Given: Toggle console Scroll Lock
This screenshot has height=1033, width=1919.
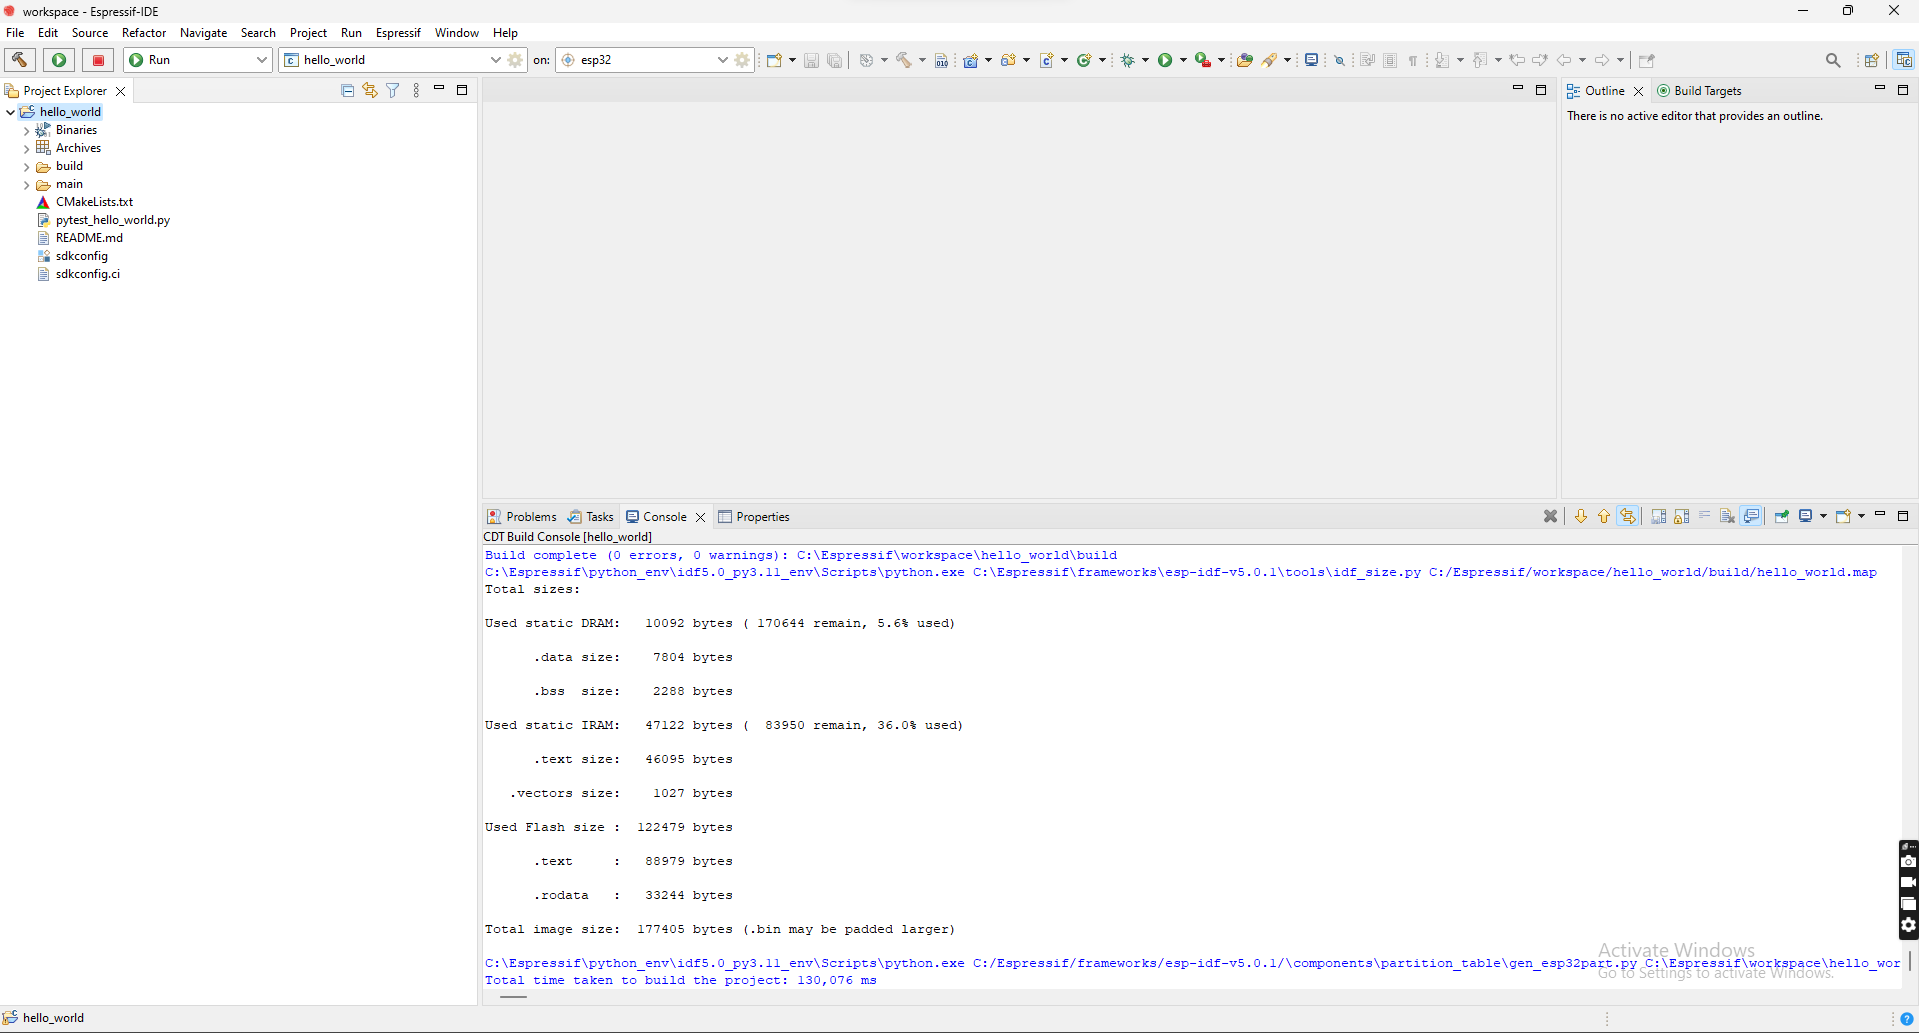Looking at the screenshot, I should (1682, 516).
